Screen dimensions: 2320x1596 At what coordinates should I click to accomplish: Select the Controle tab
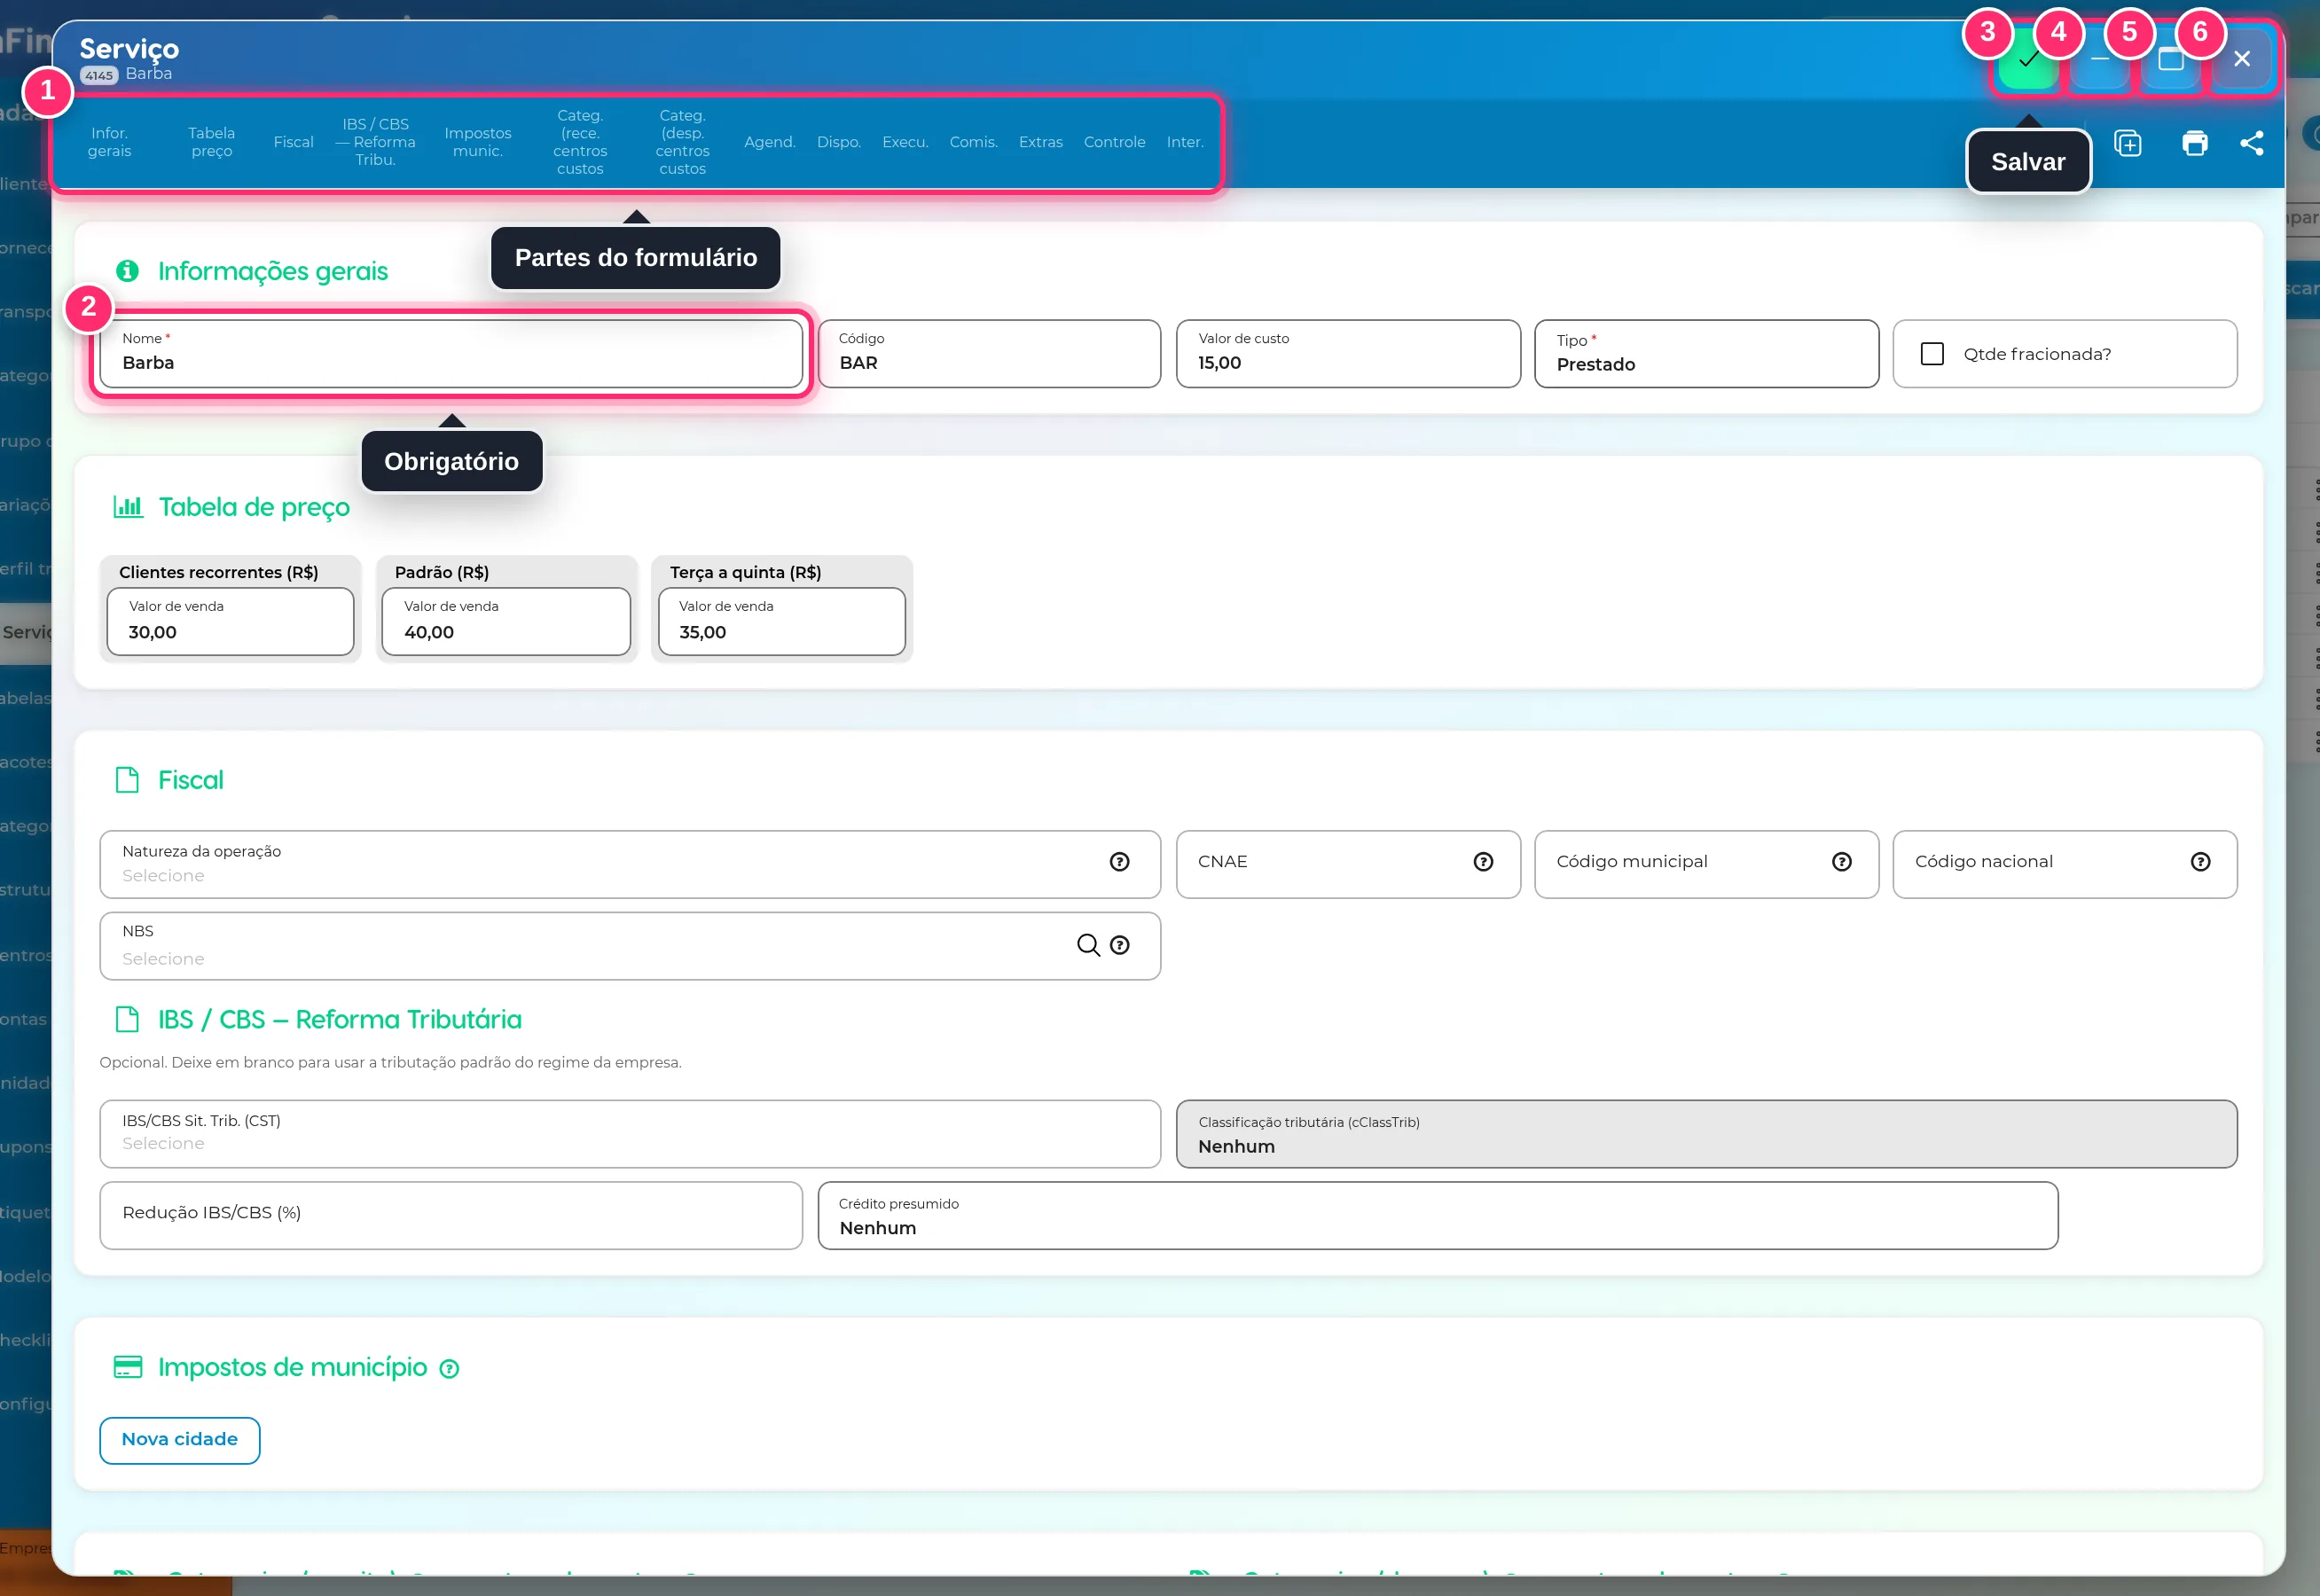tap(1114, 142)
